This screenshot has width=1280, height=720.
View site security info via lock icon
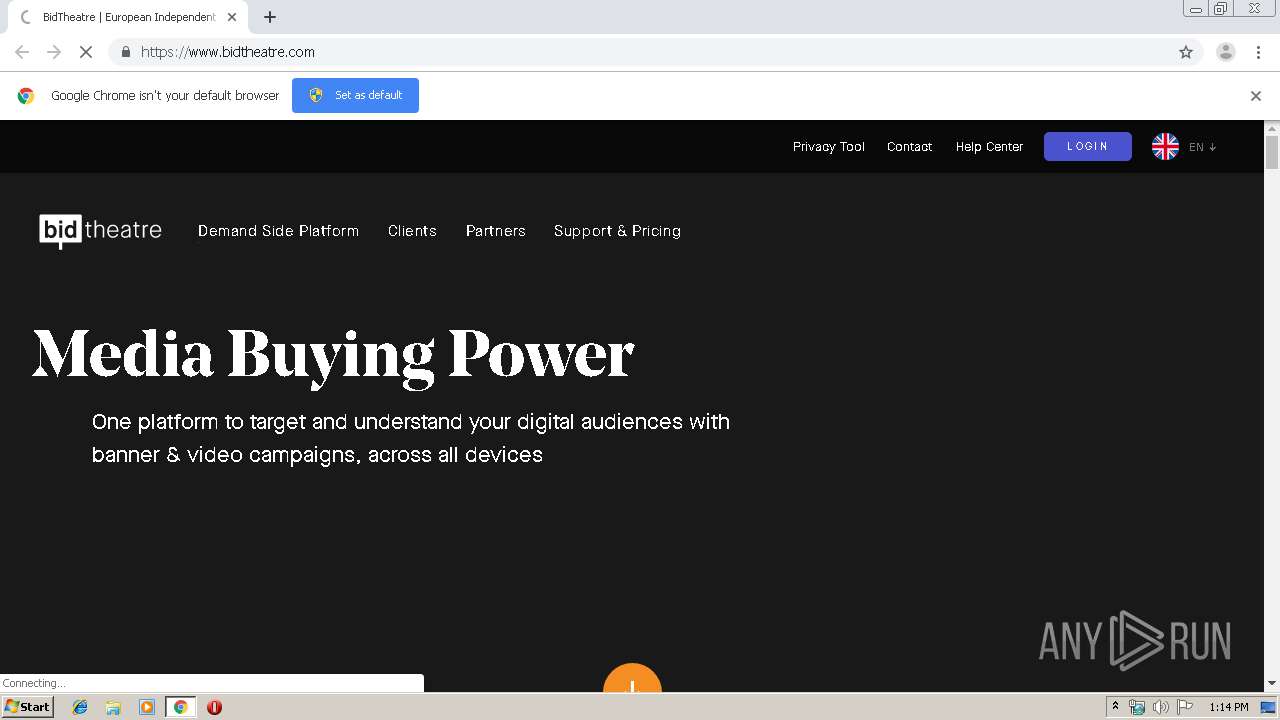tap(125, 52)
